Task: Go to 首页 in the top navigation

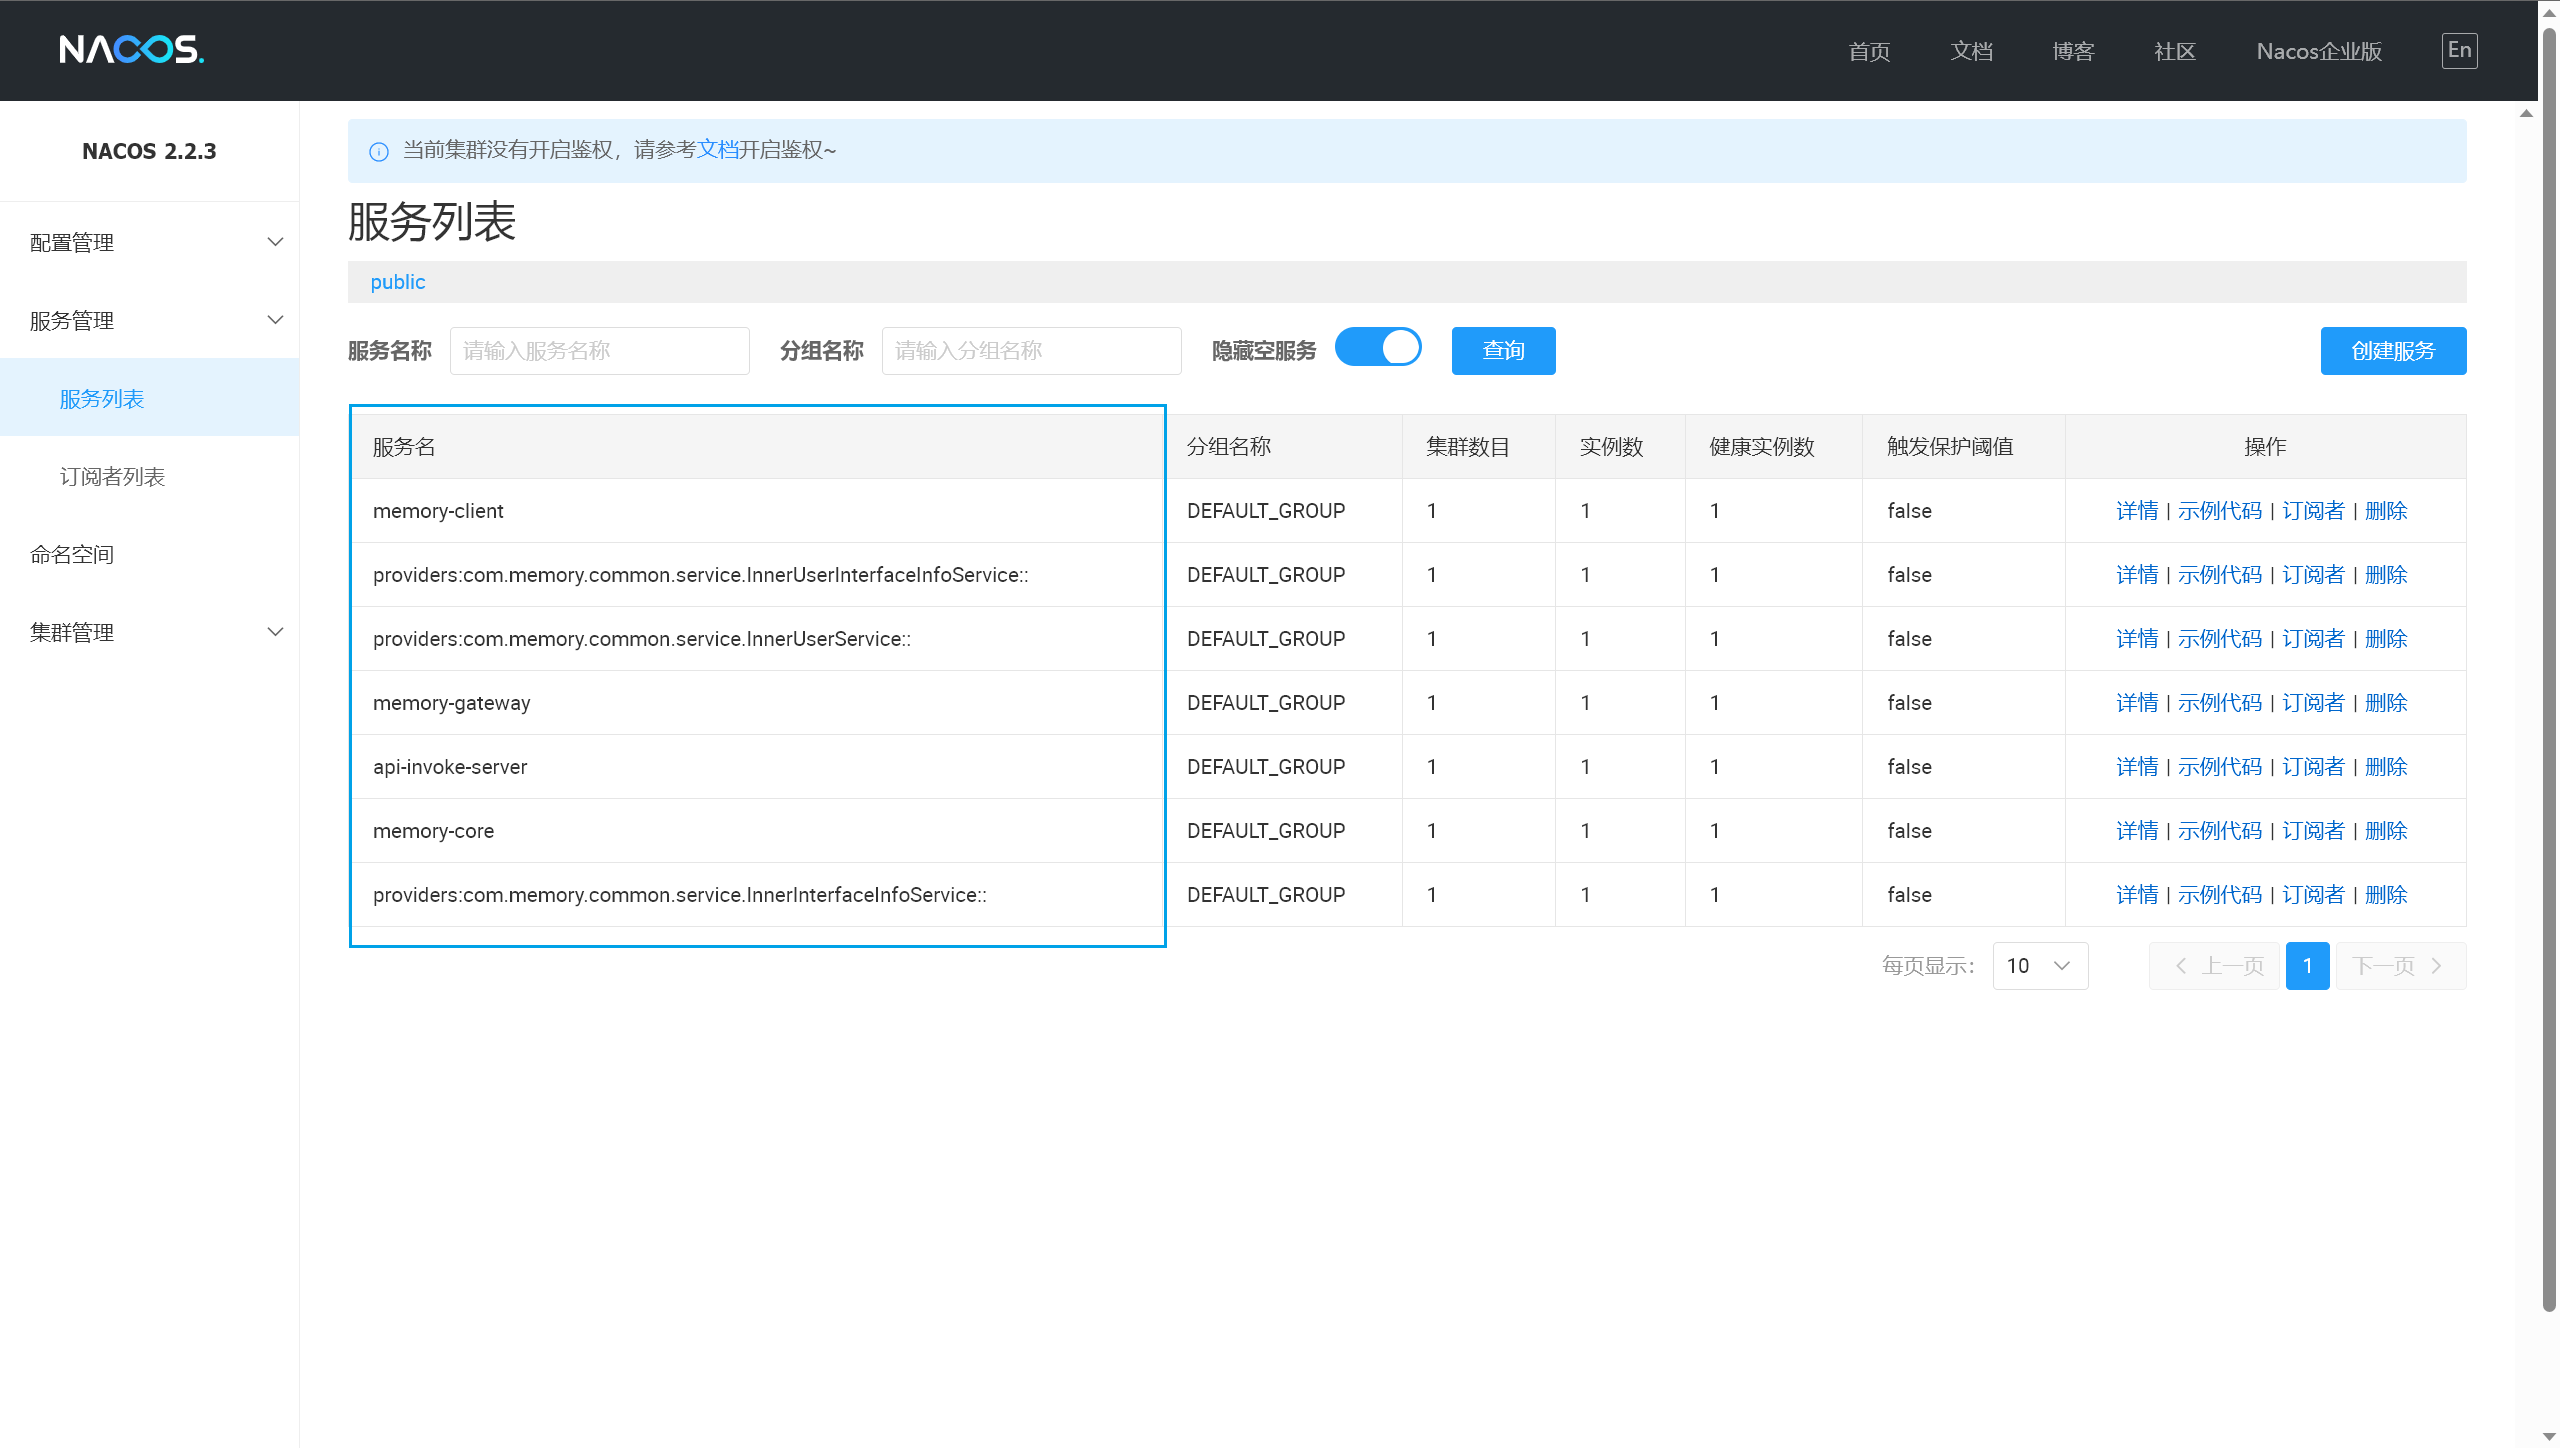Action: (1869, 52)
